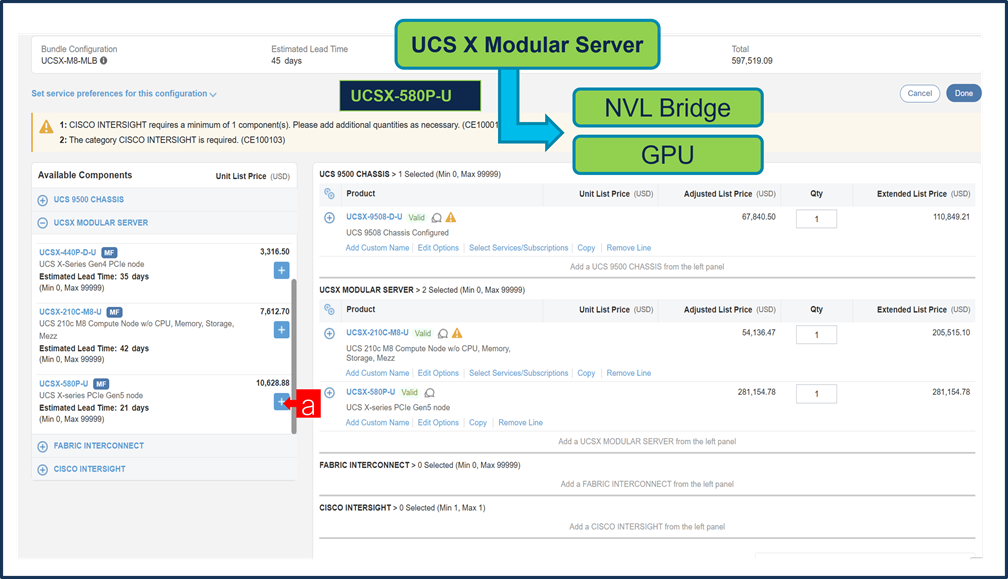Open UCSX-210C-M8-U link in selected products
The height and width of the screenshot is (579, 1008).
377,333
